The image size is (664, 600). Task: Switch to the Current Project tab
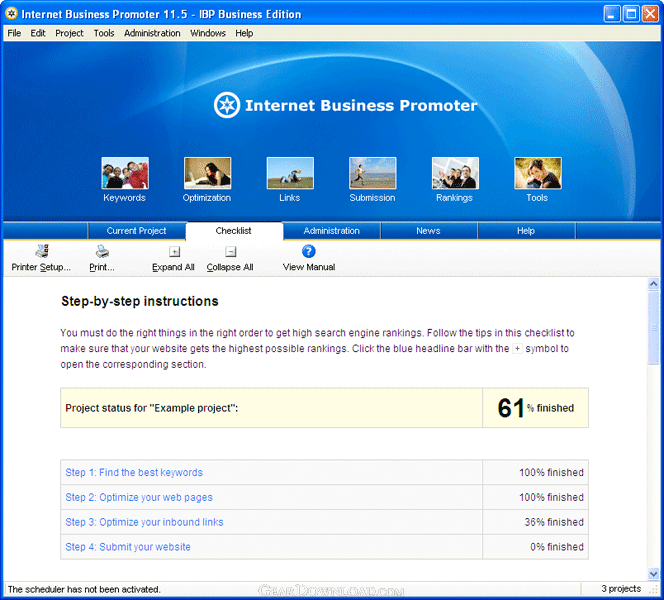[x=136, y=231]
